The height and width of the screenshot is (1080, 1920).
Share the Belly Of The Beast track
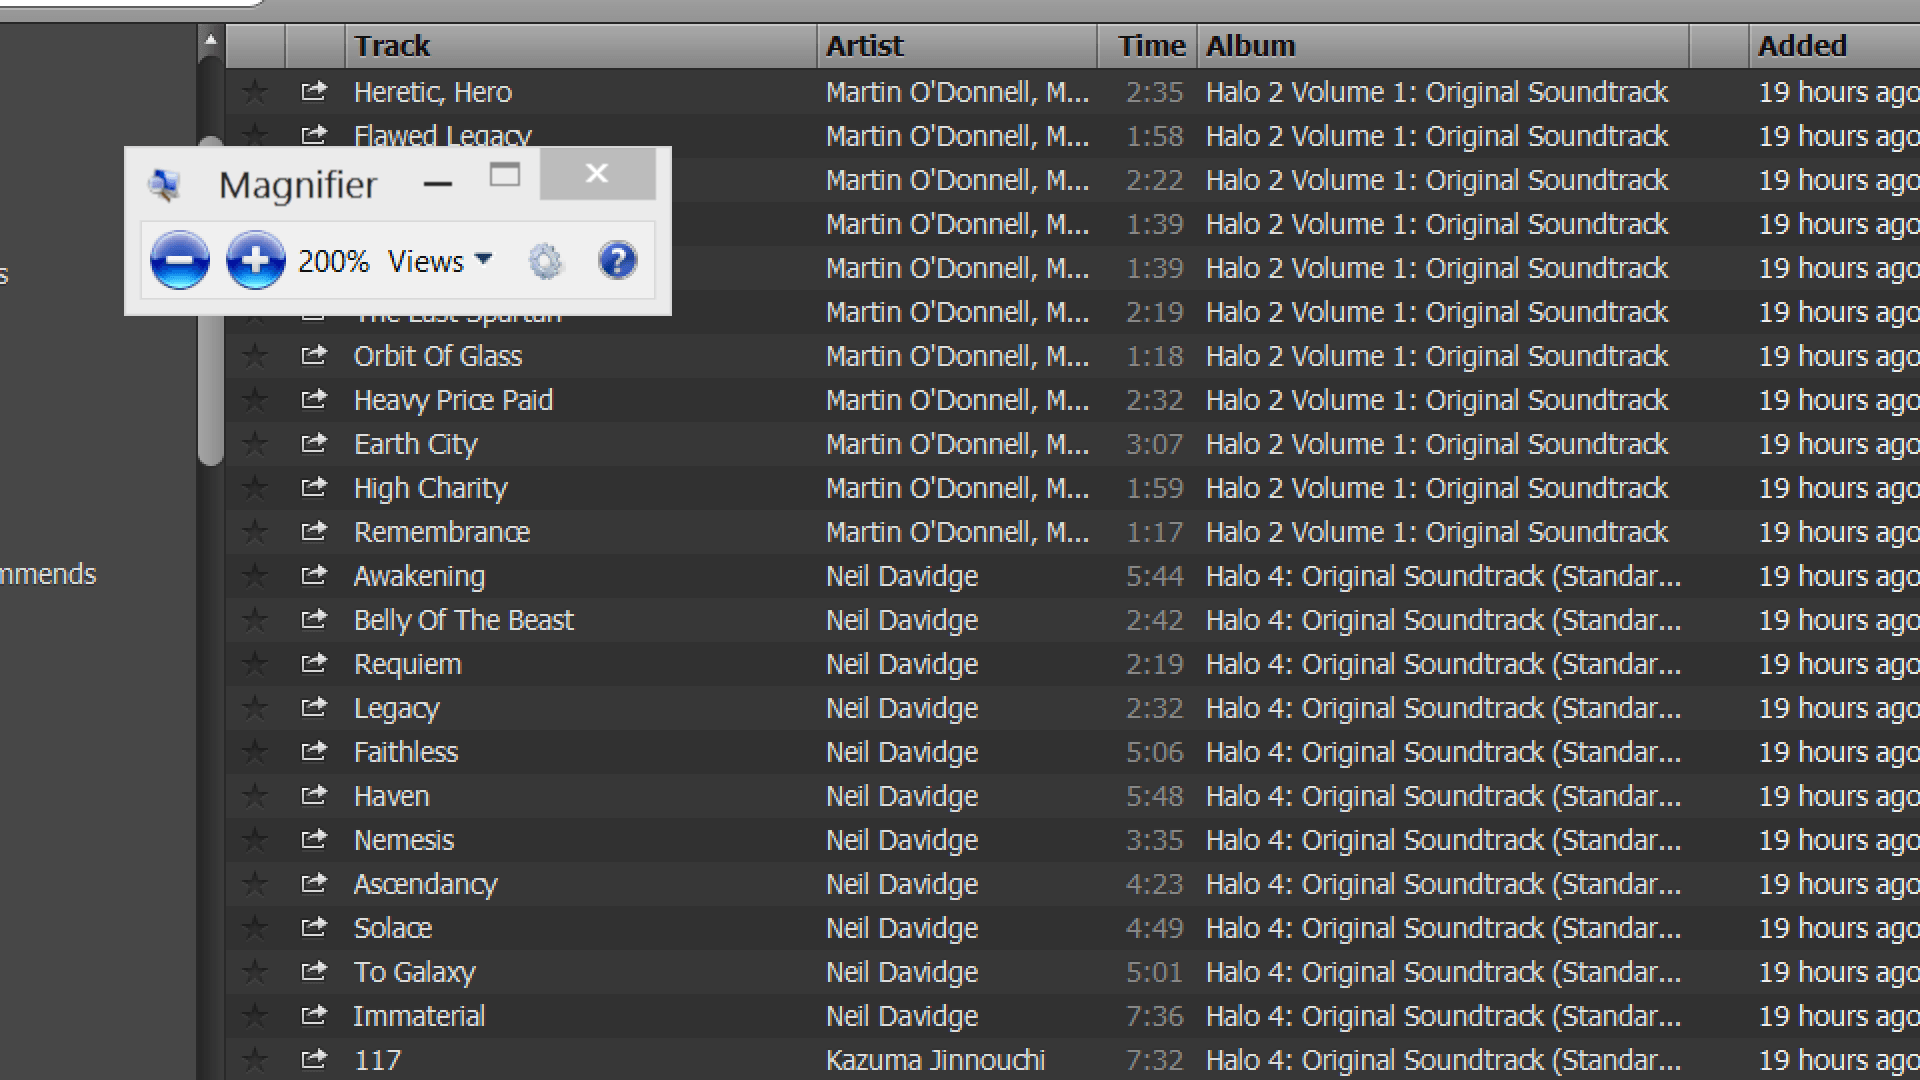click(x=314, y=619)
